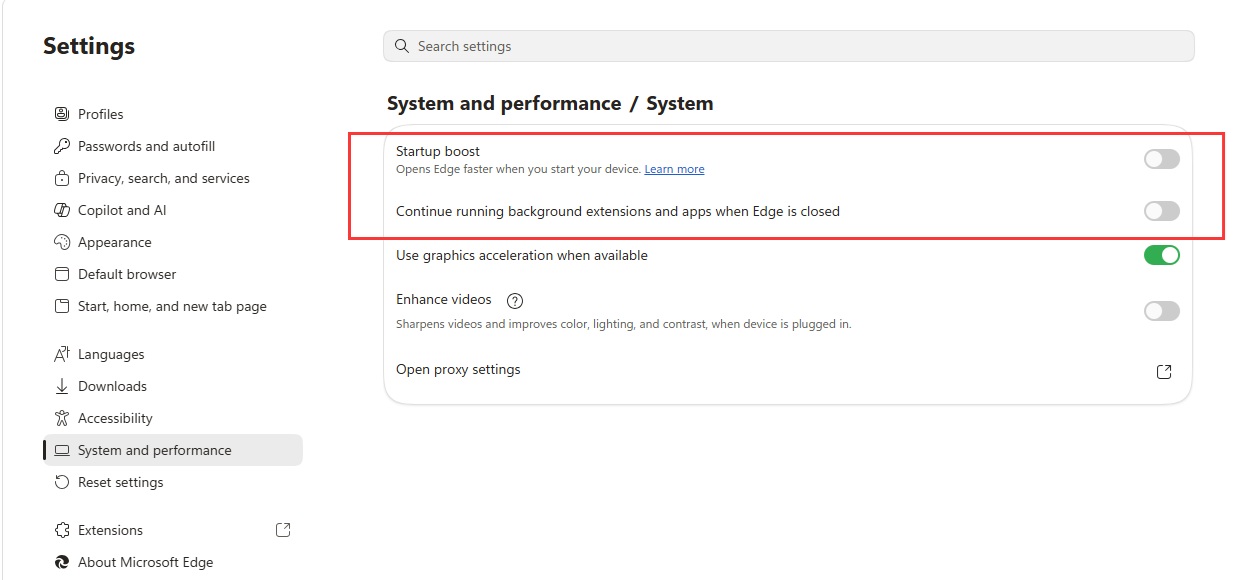Click 'Opens Edge faster when you start' description
1240x580 pixels.
tap(518, 169)
